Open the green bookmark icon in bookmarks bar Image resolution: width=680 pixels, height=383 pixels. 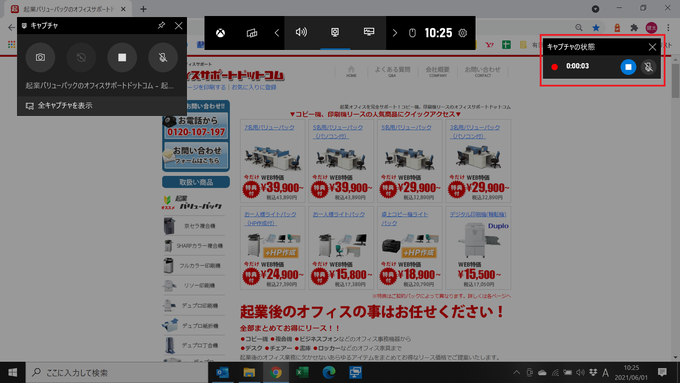tap(506, 44)
